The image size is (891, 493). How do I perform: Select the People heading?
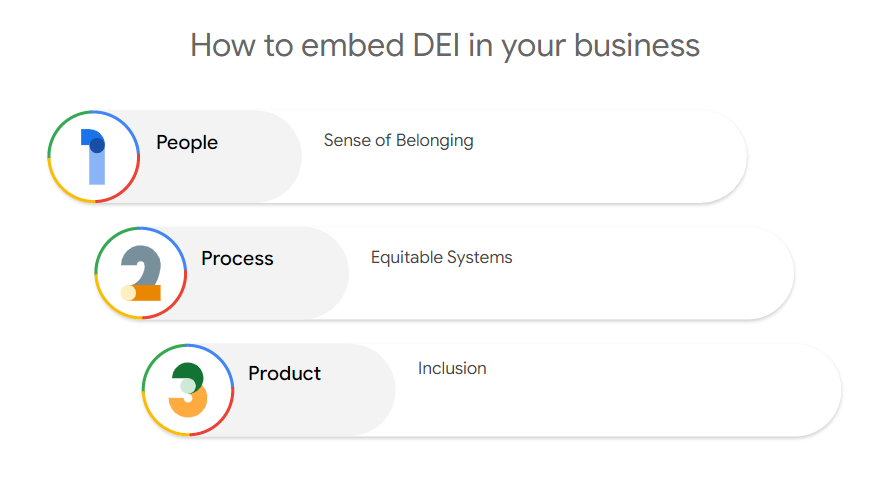point(187,143)
